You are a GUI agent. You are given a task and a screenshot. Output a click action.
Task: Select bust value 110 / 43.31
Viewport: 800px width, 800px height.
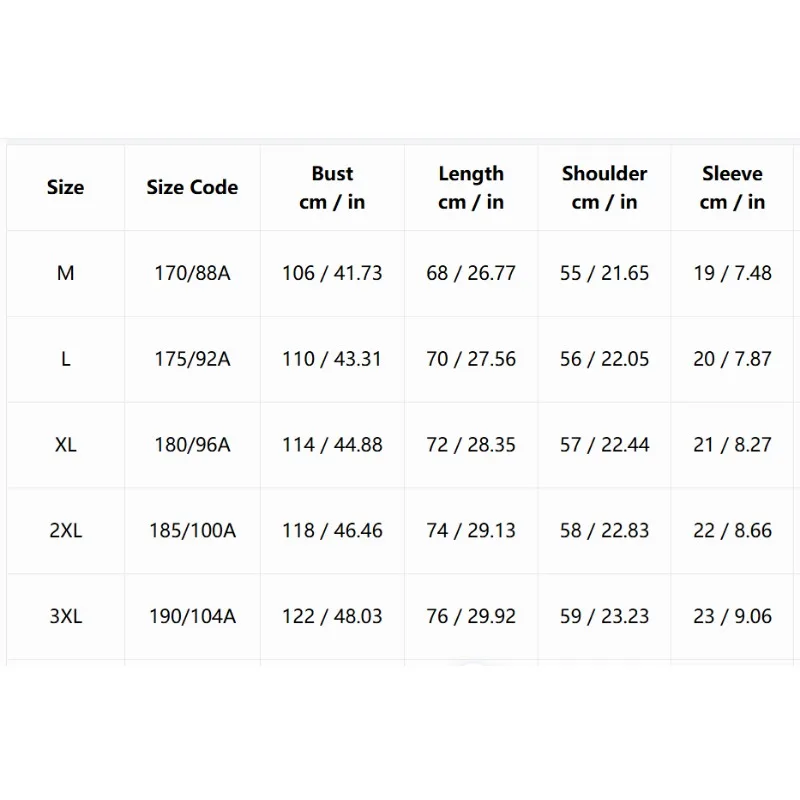tap(332, 359)
